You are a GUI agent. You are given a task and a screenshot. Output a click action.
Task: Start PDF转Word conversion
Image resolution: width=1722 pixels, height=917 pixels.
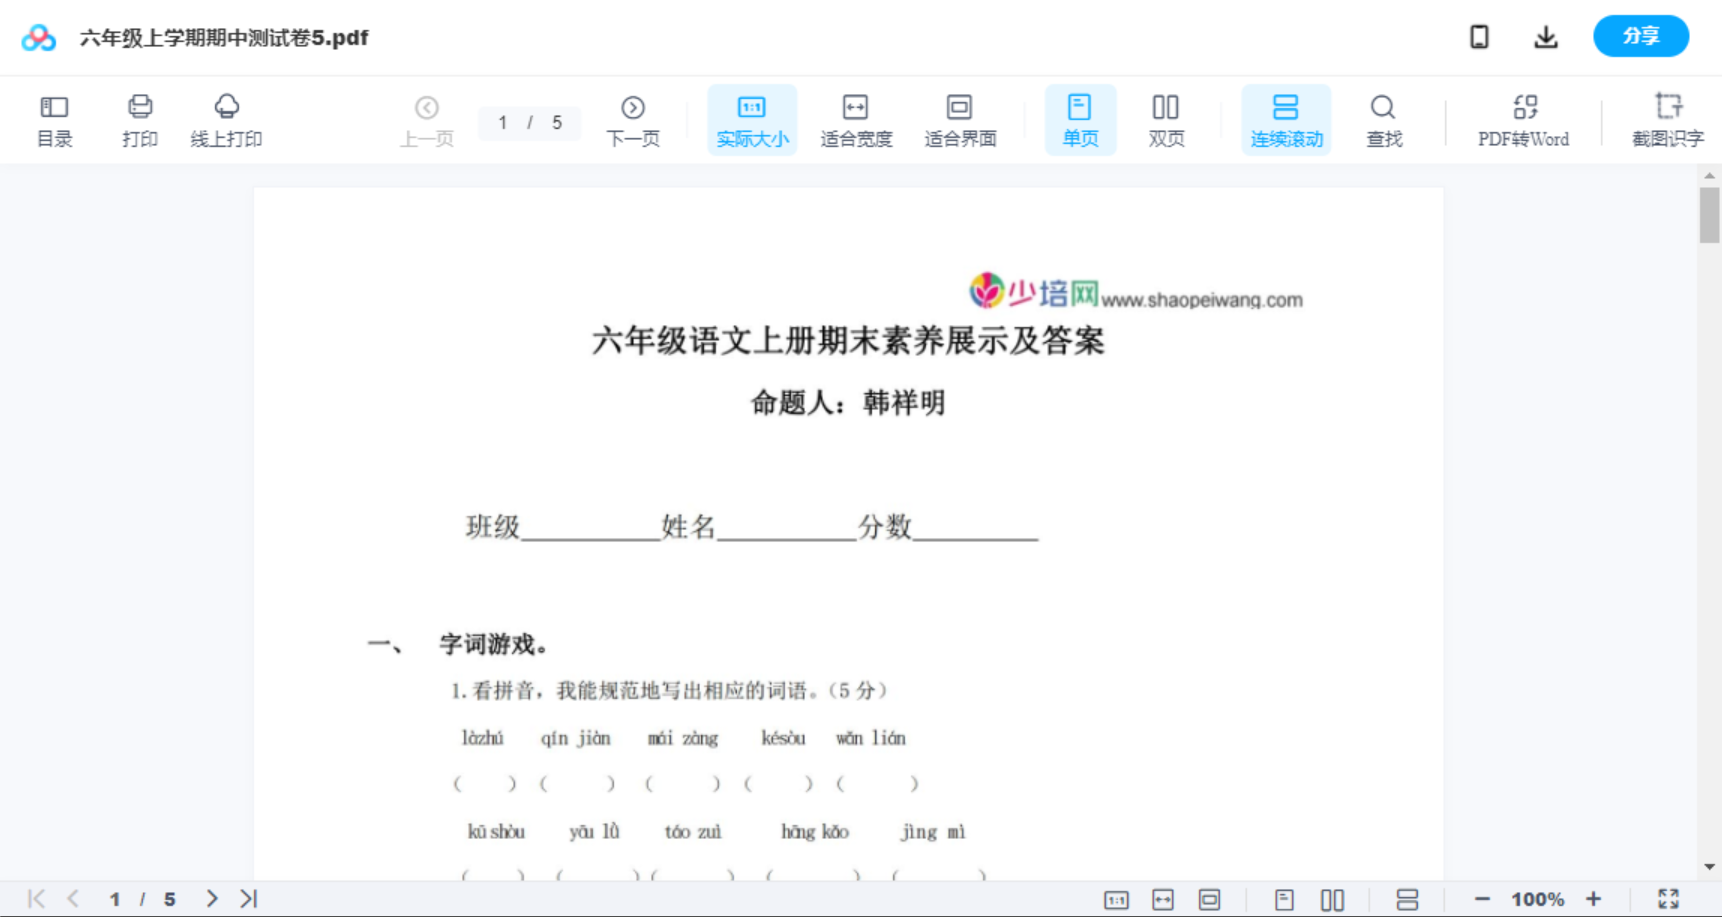click(1522, 119)
